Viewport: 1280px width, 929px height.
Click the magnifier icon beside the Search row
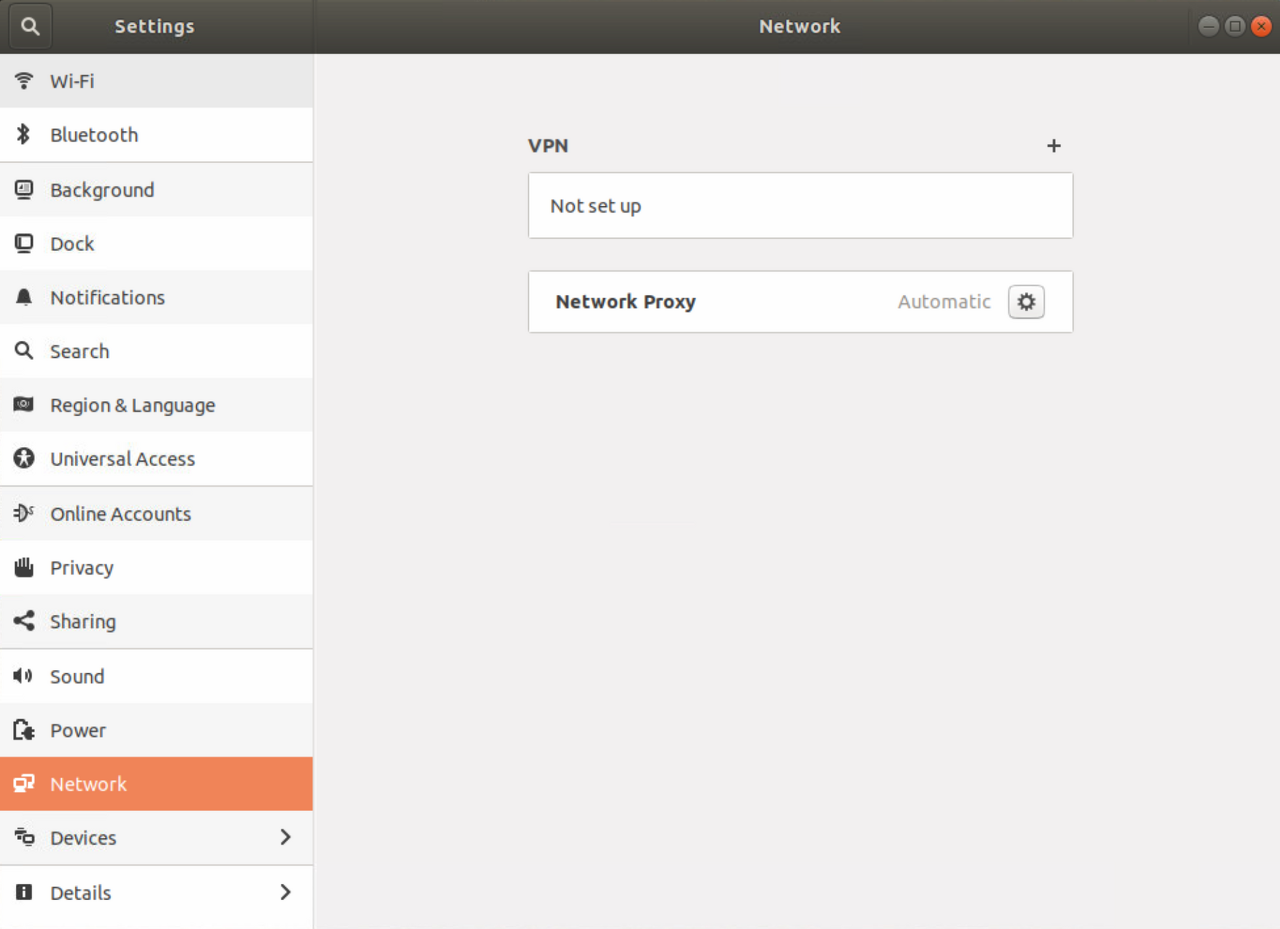(24, 351)
